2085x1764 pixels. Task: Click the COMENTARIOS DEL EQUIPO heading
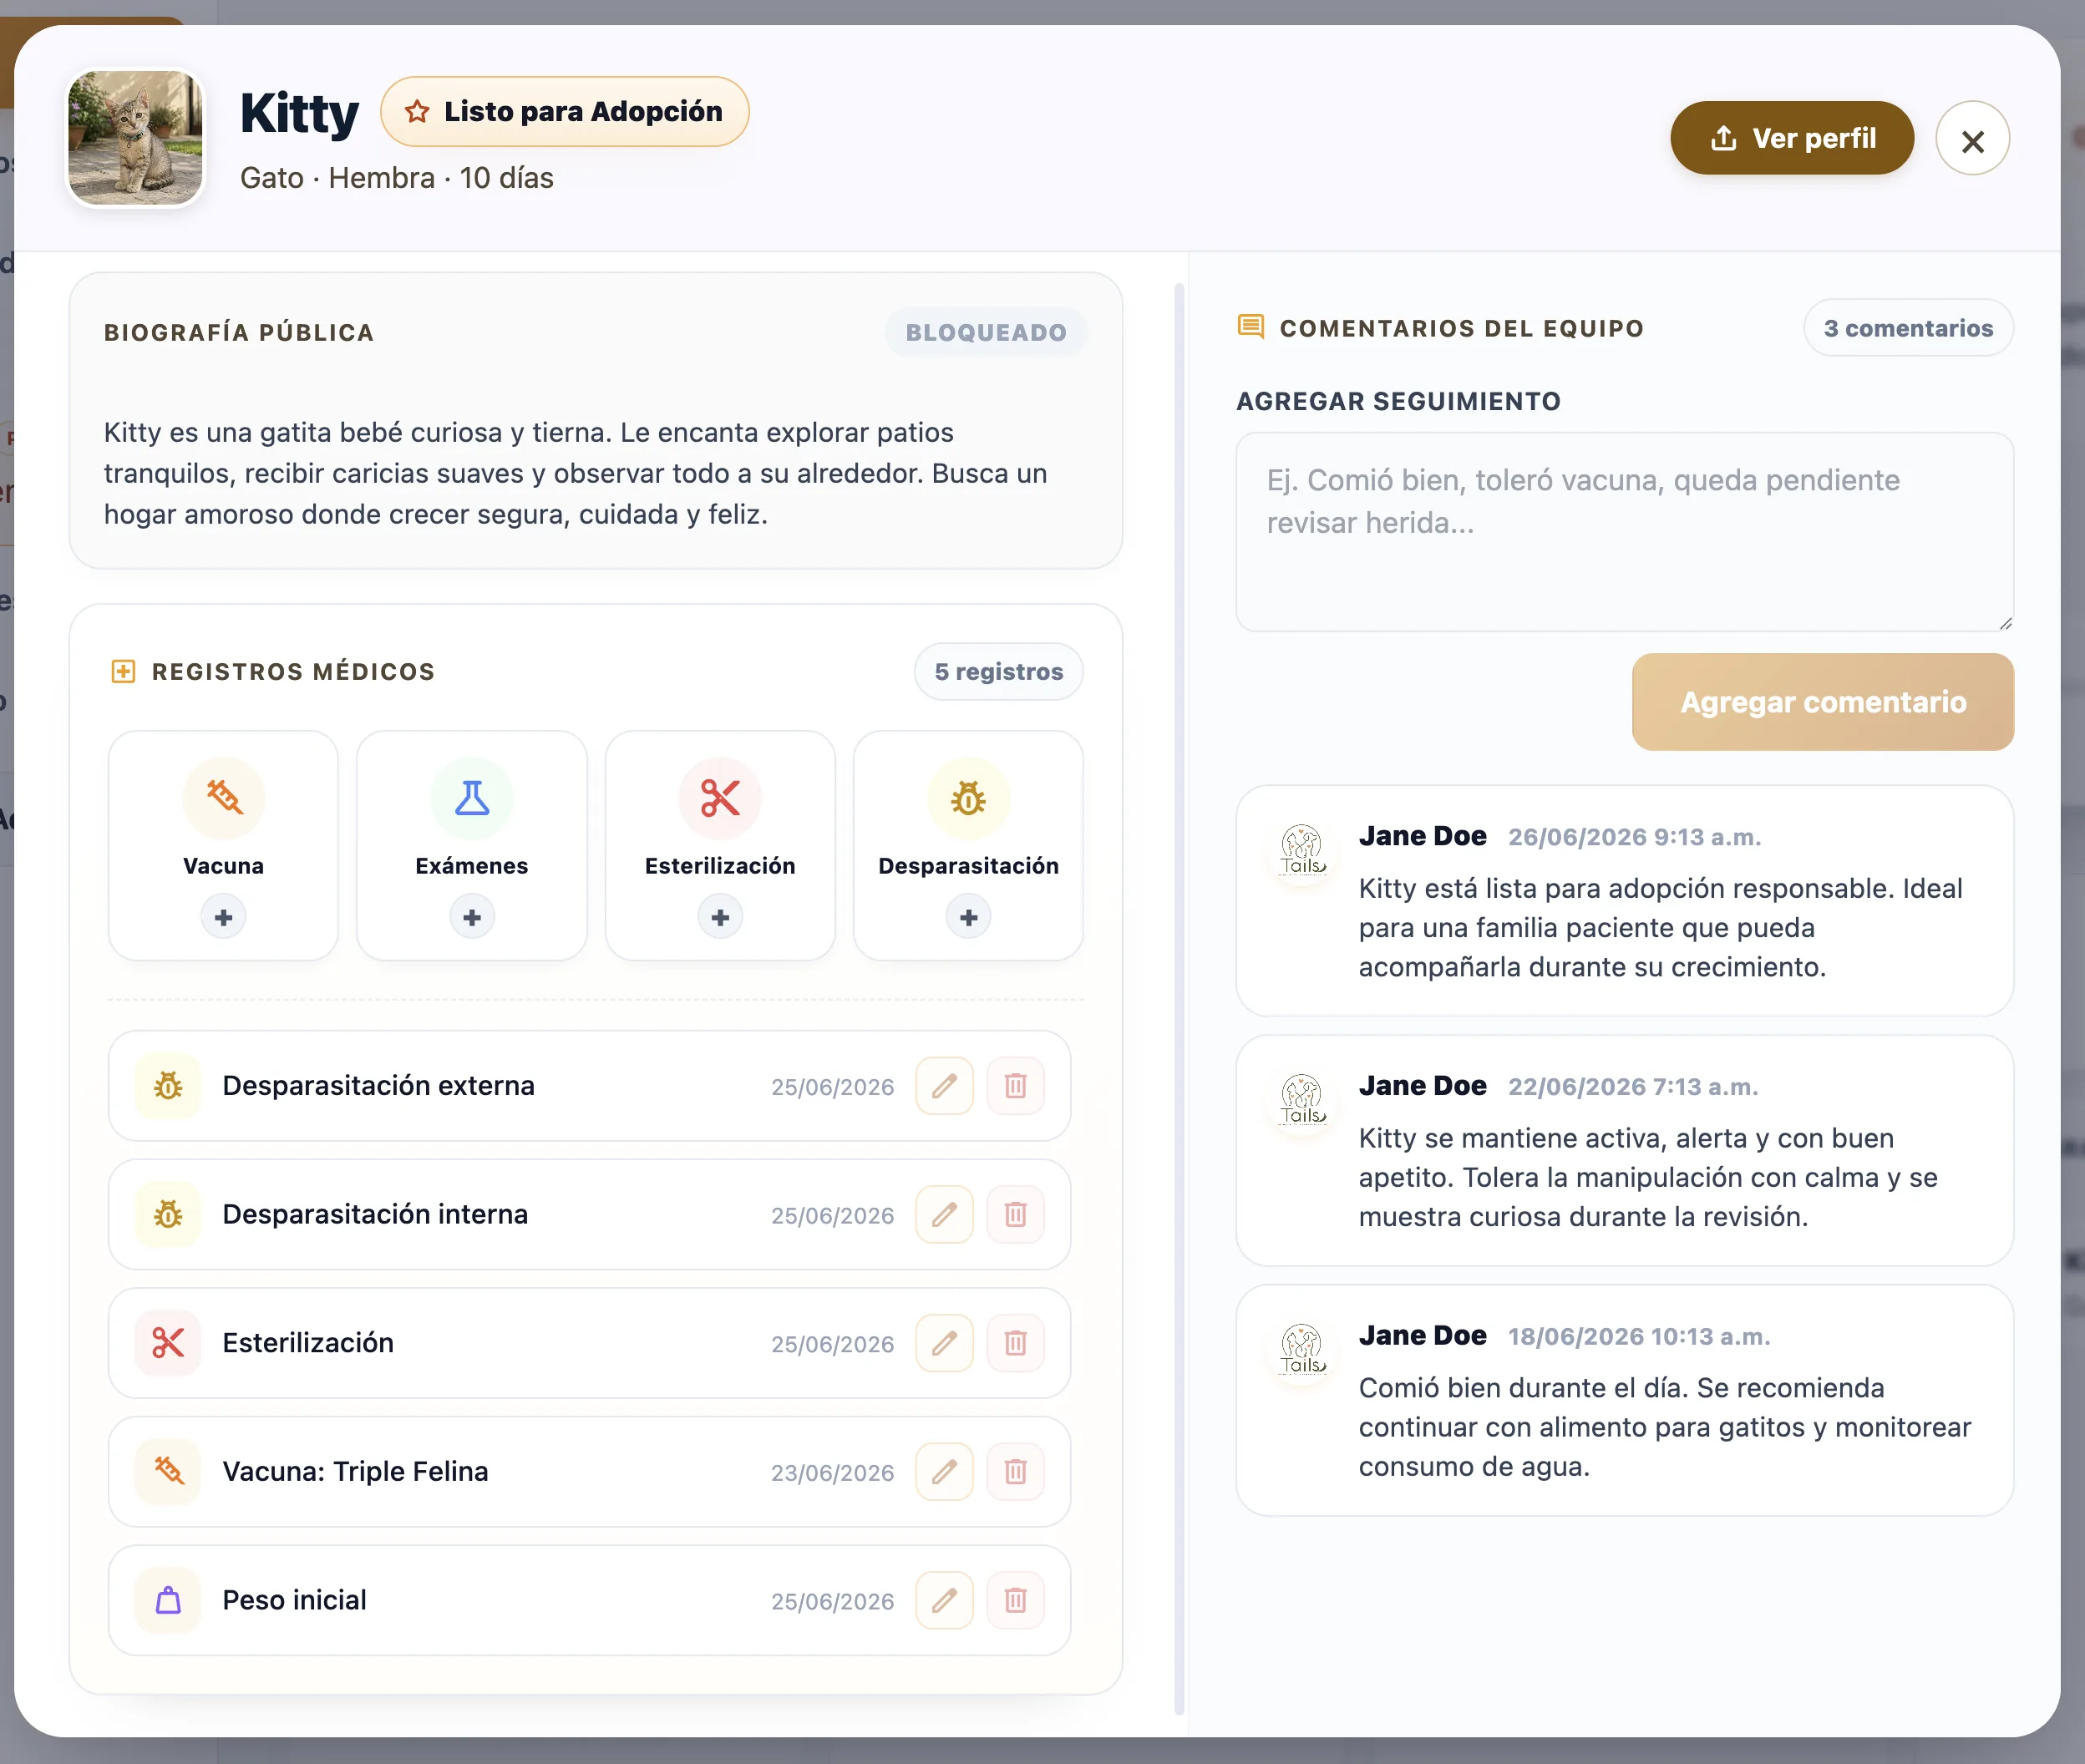1461,328
